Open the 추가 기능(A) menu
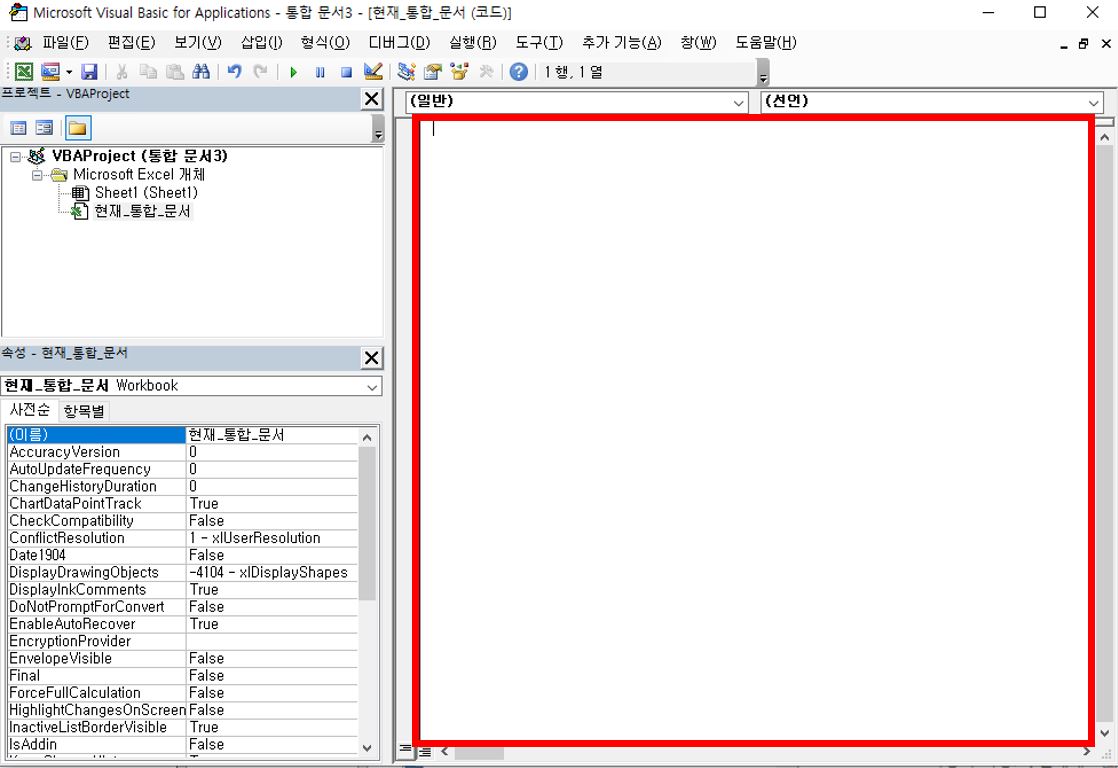 (622, 42)
